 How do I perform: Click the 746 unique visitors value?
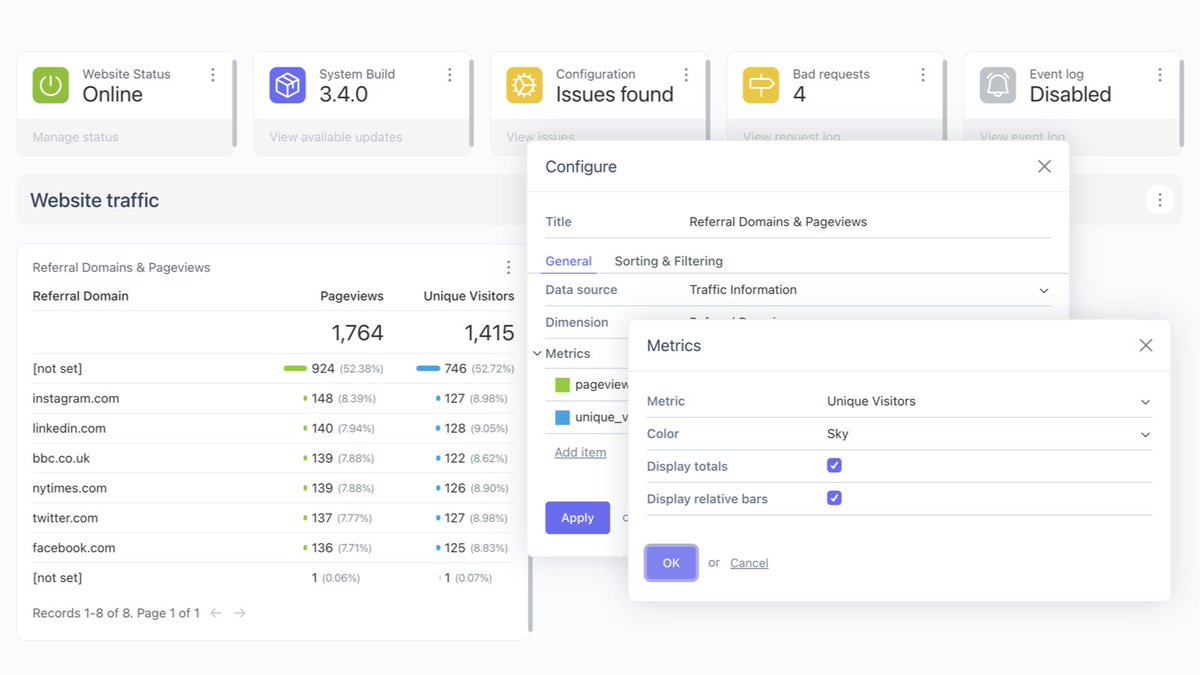(x=455, y=369)
